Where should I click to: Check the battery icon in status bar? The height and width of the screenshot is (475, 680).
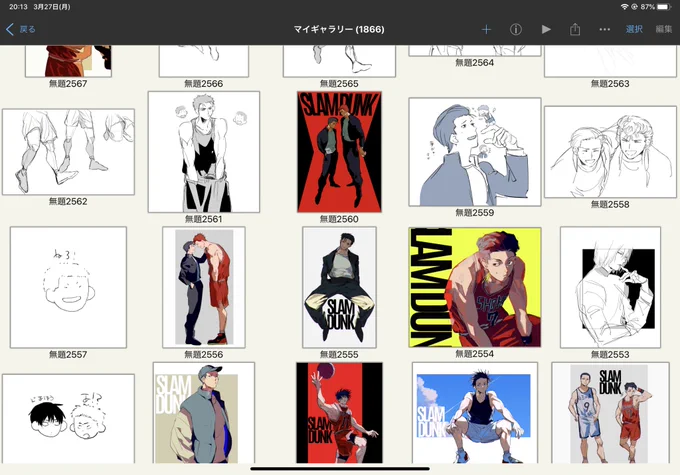point(664,7)
